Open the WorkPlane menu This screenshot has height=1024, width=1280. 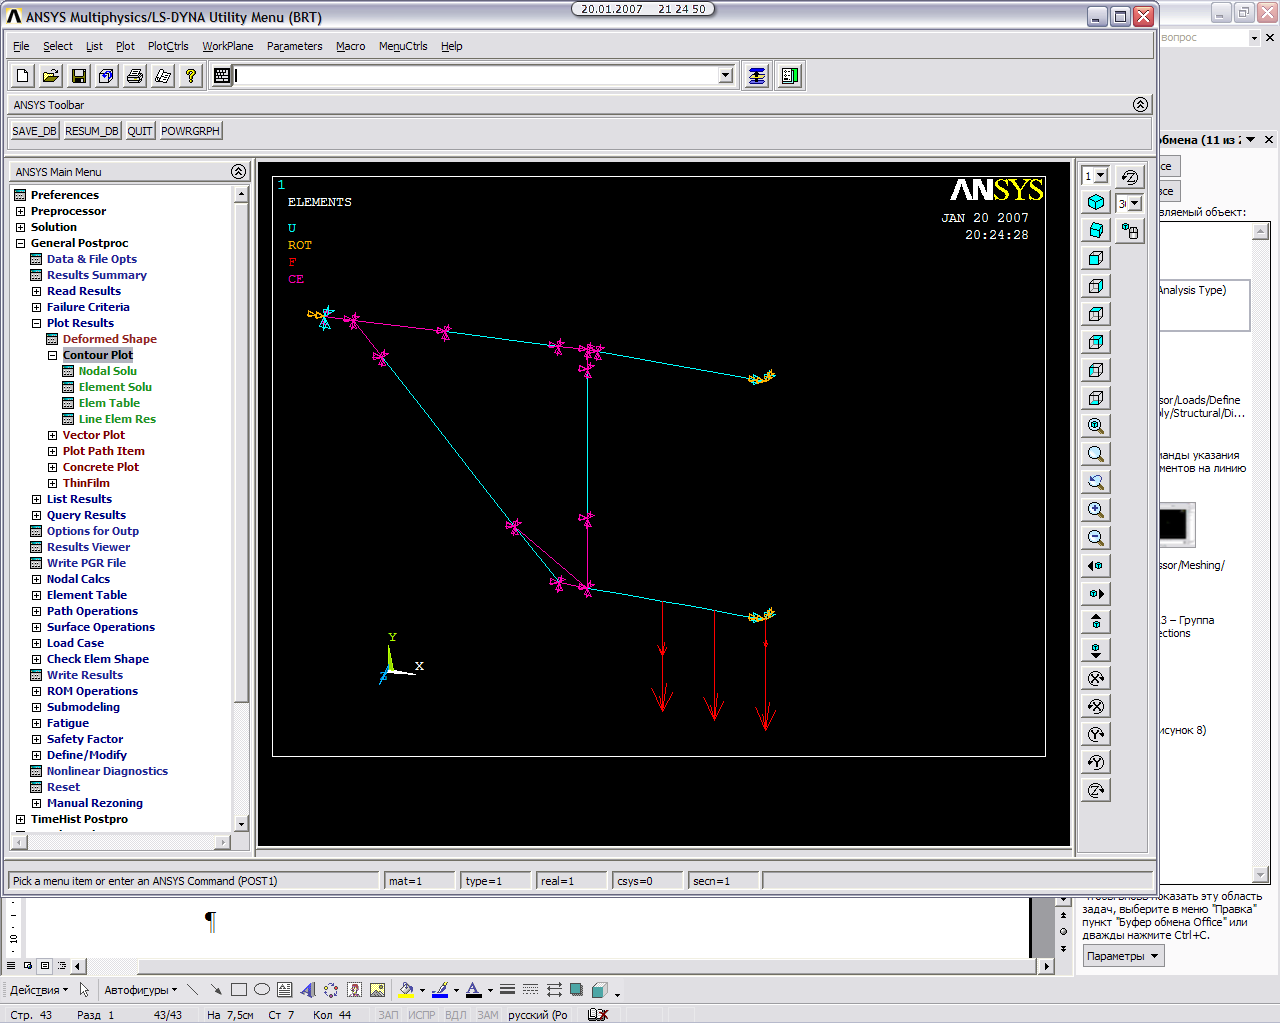[x=228, y=46]
